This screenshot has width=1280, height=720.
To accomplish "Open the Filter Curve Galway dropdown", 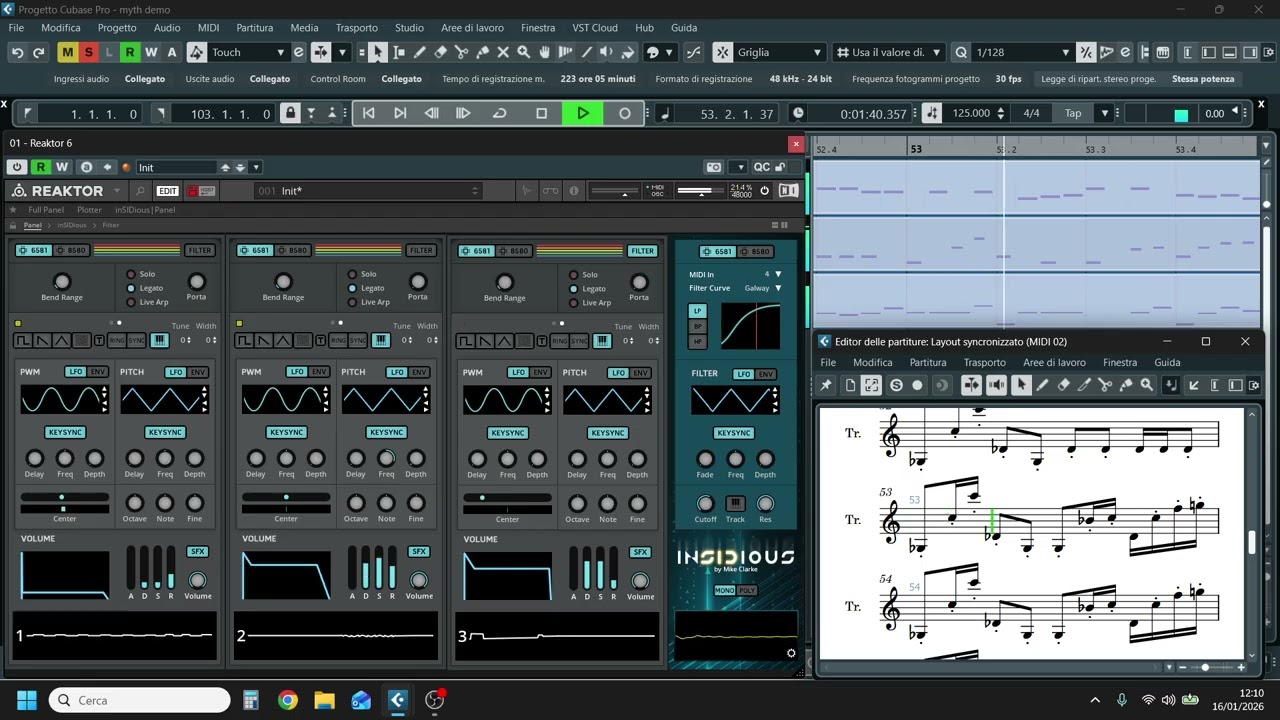I will tap(778, 288).
